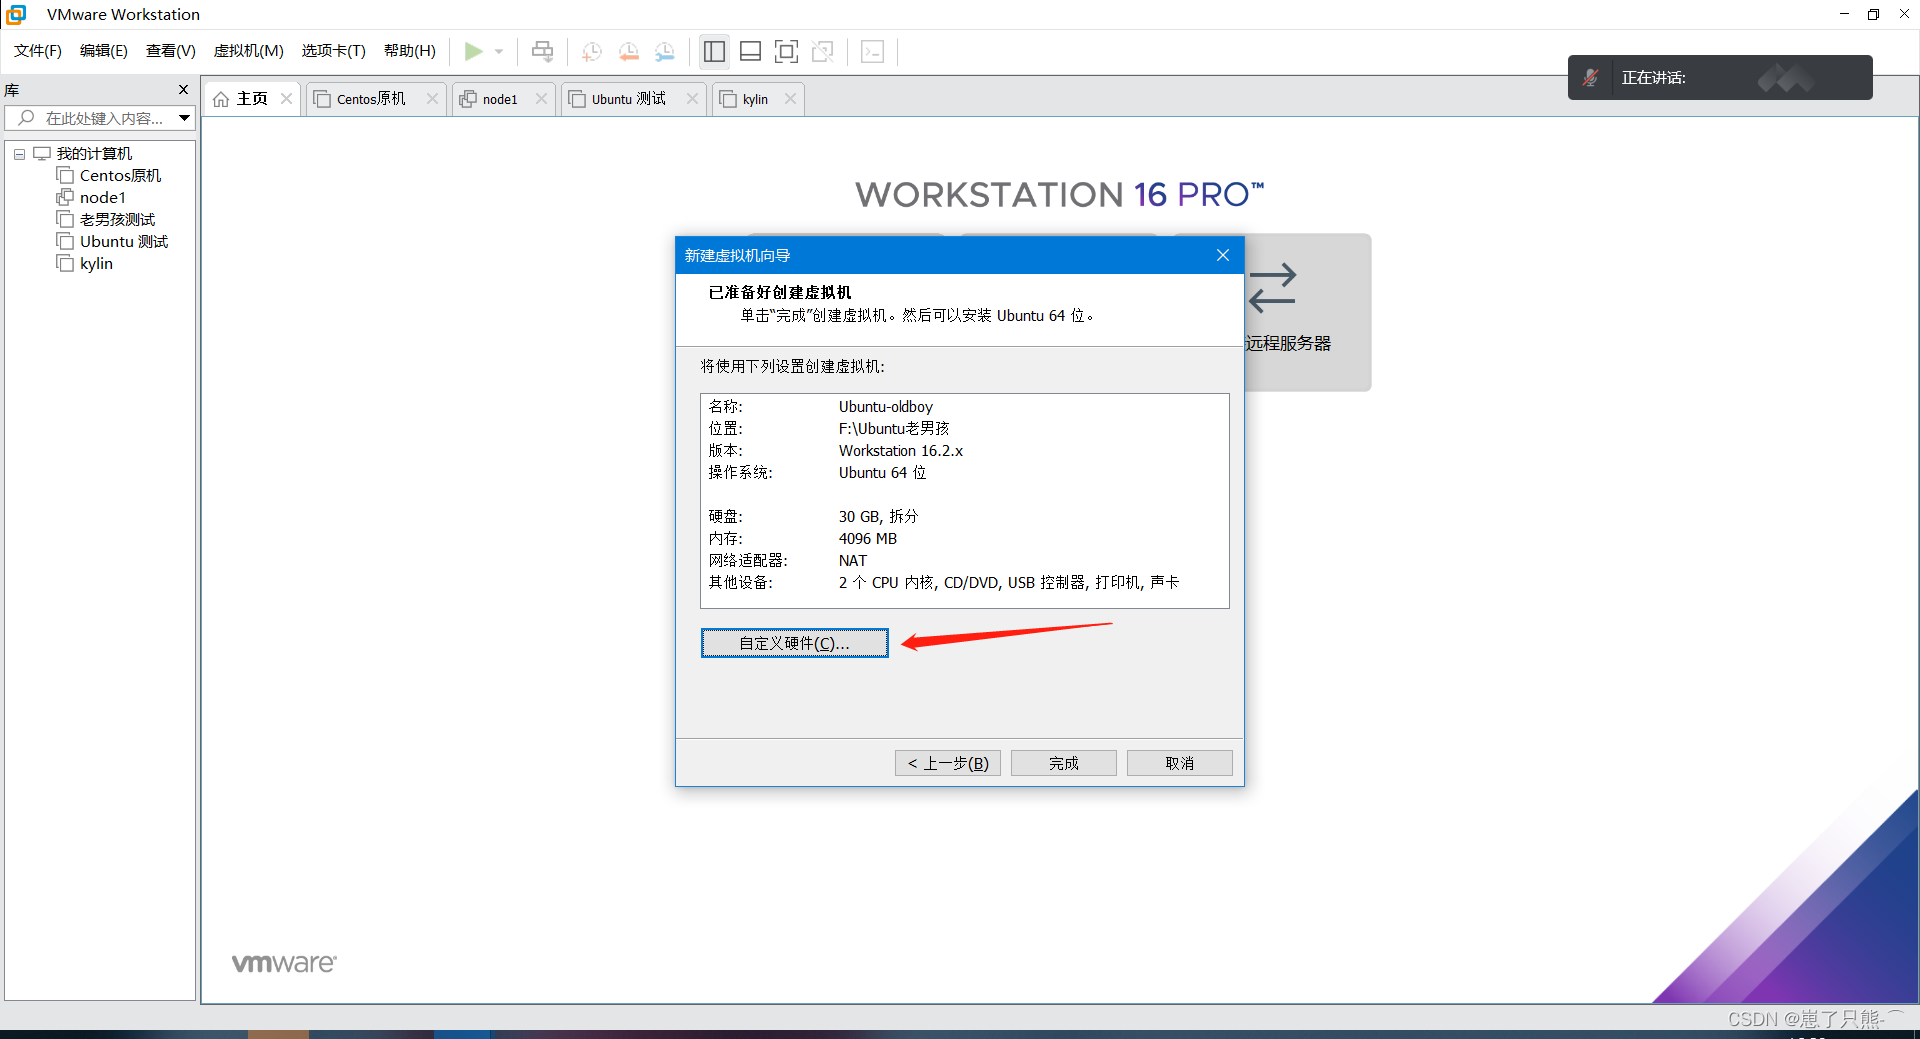Click the console view toolbar icon
This screenshot has height=1039, width=1920.
tap(872, 51)
